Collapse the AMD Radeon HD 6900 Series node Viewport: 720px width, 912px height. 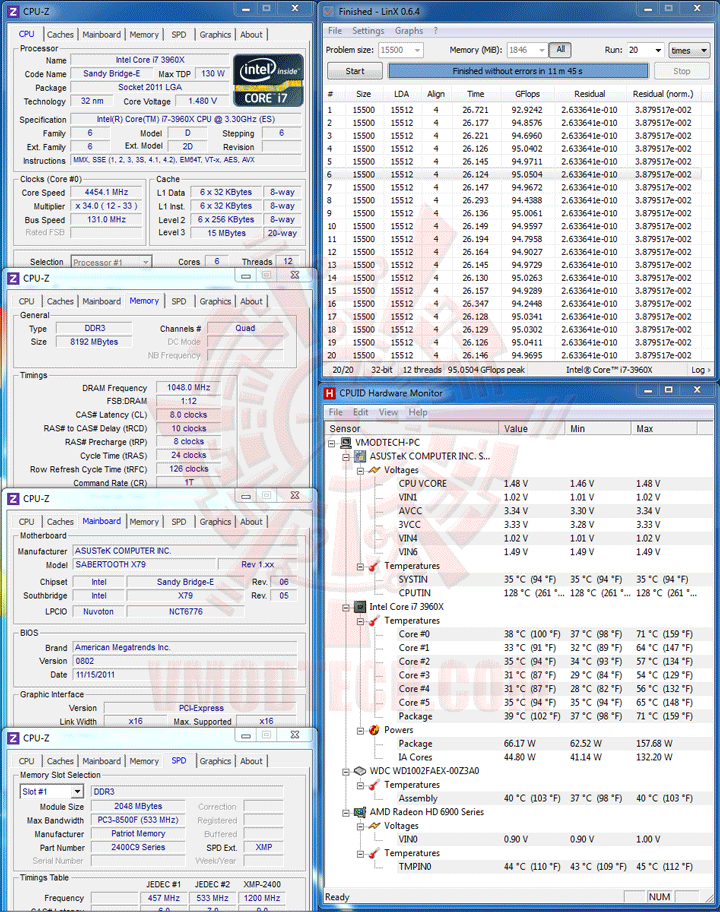tap(345, 813)
